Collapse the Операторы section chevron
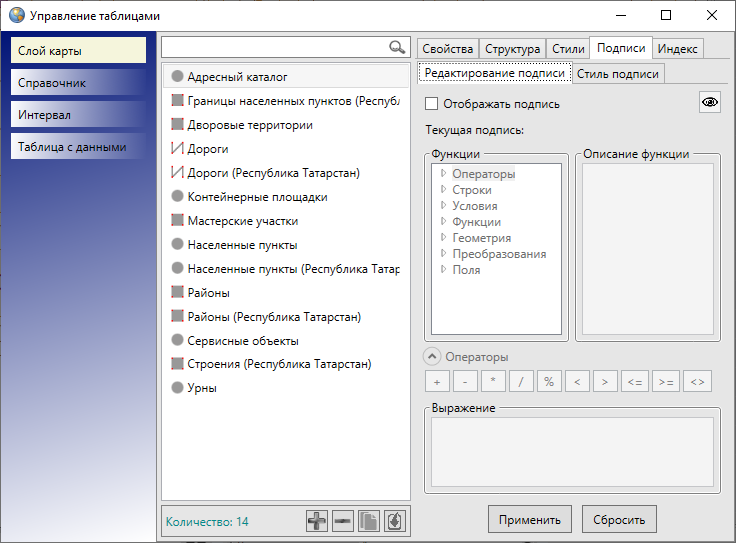The height and width of the screenshot is (543, 736). click(x=432, y=357)
